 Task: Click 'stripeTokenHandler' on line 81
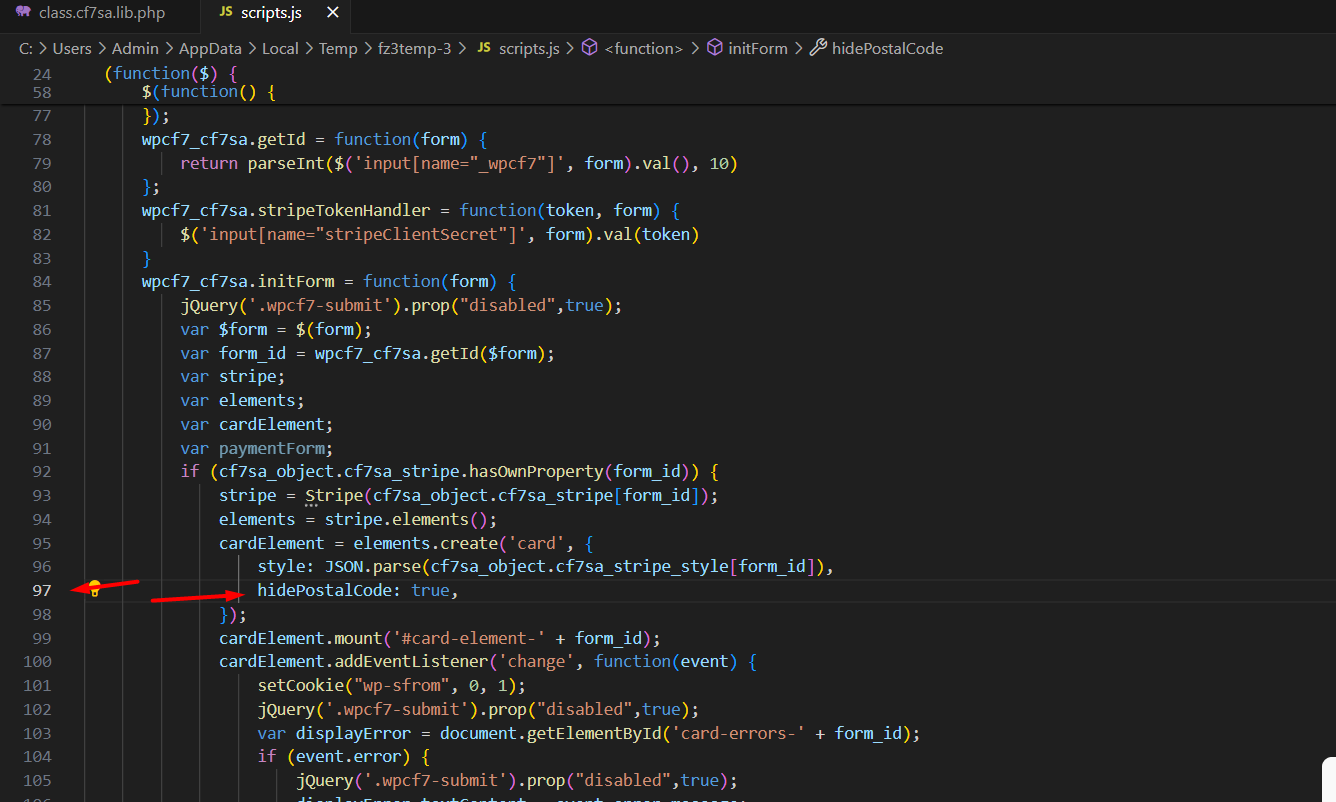(343, 210)
